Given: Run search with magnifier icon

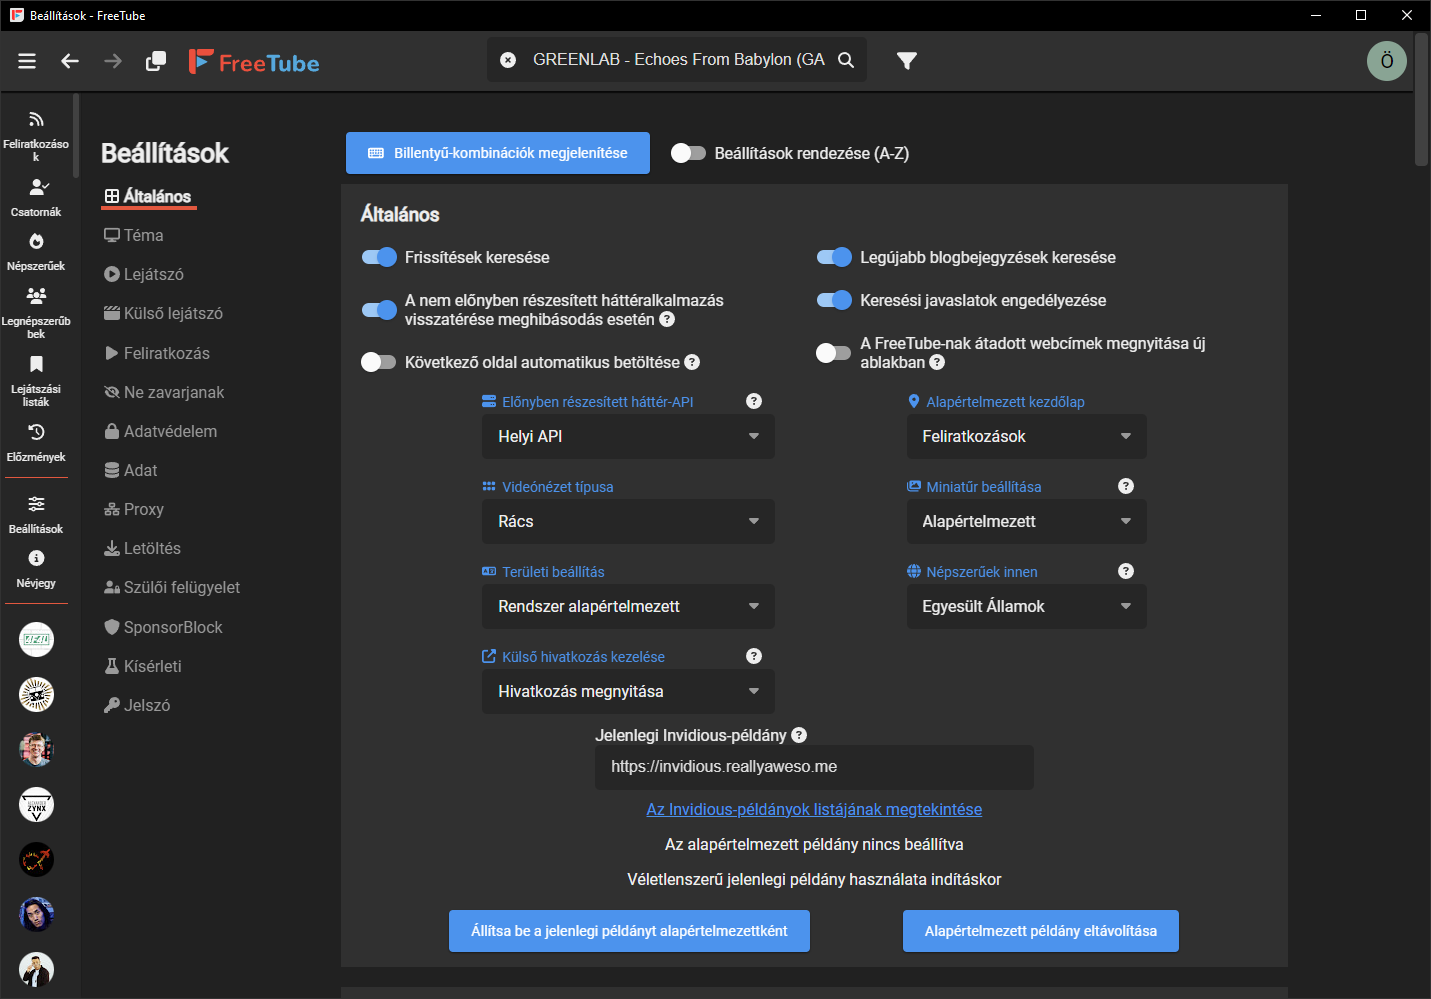Looking at the screenshot, I should (846, 60).
